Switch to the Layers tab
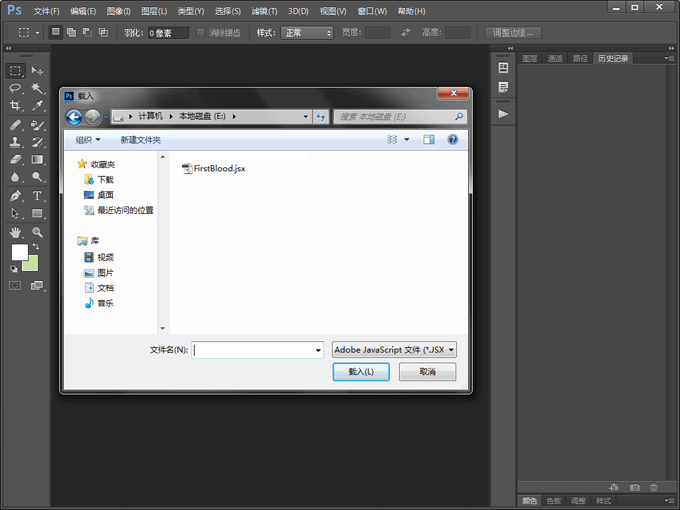 pos(530,59)
